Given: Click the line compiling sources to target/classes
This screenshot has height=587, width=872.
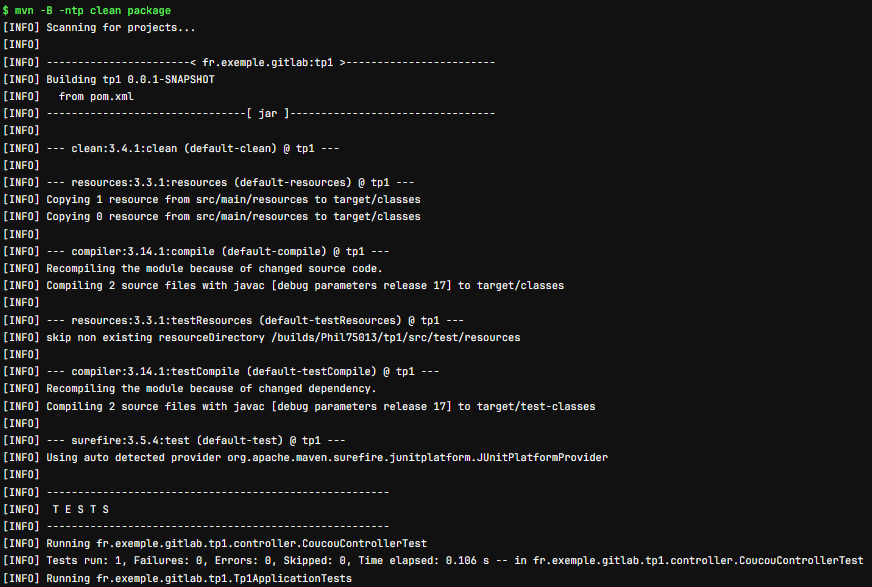Looking at the screenshot, I should tap(305, 285).
